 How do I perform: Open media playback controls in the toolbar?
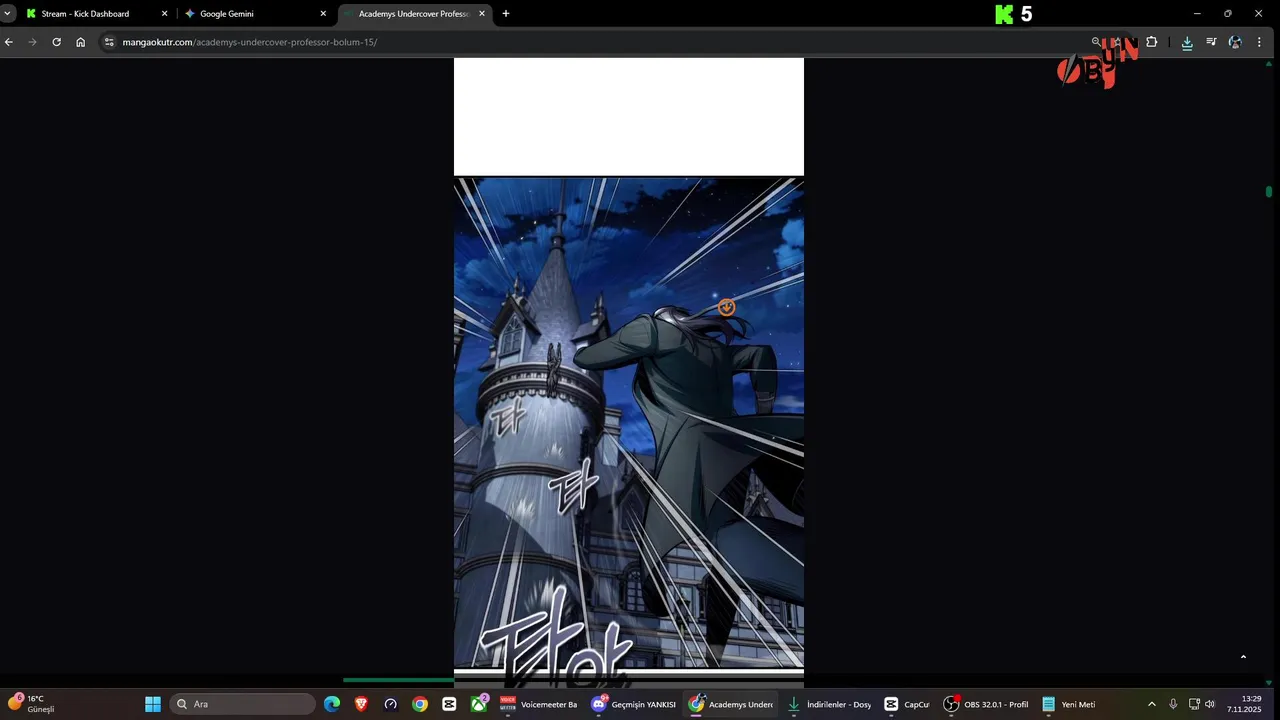click(x=1211, y=42)
